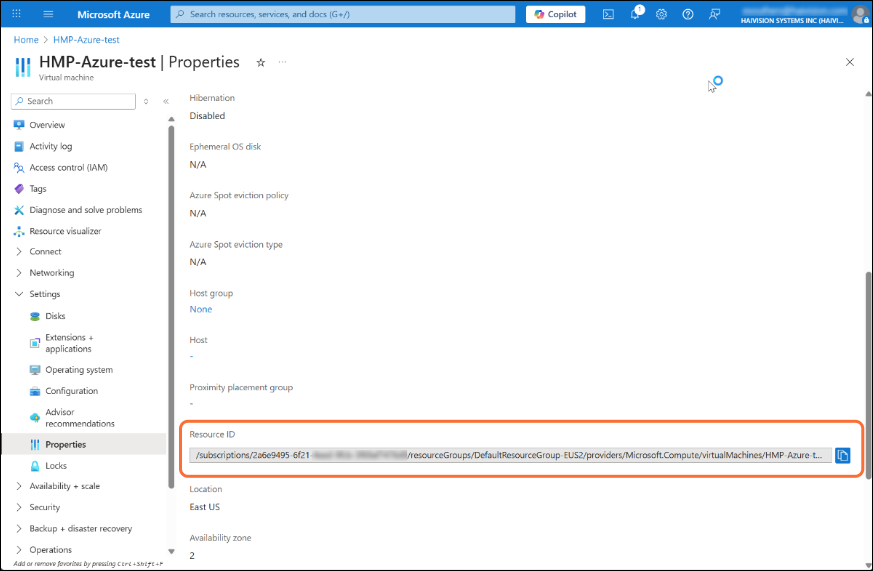Click the None host group link

[200, 309]
